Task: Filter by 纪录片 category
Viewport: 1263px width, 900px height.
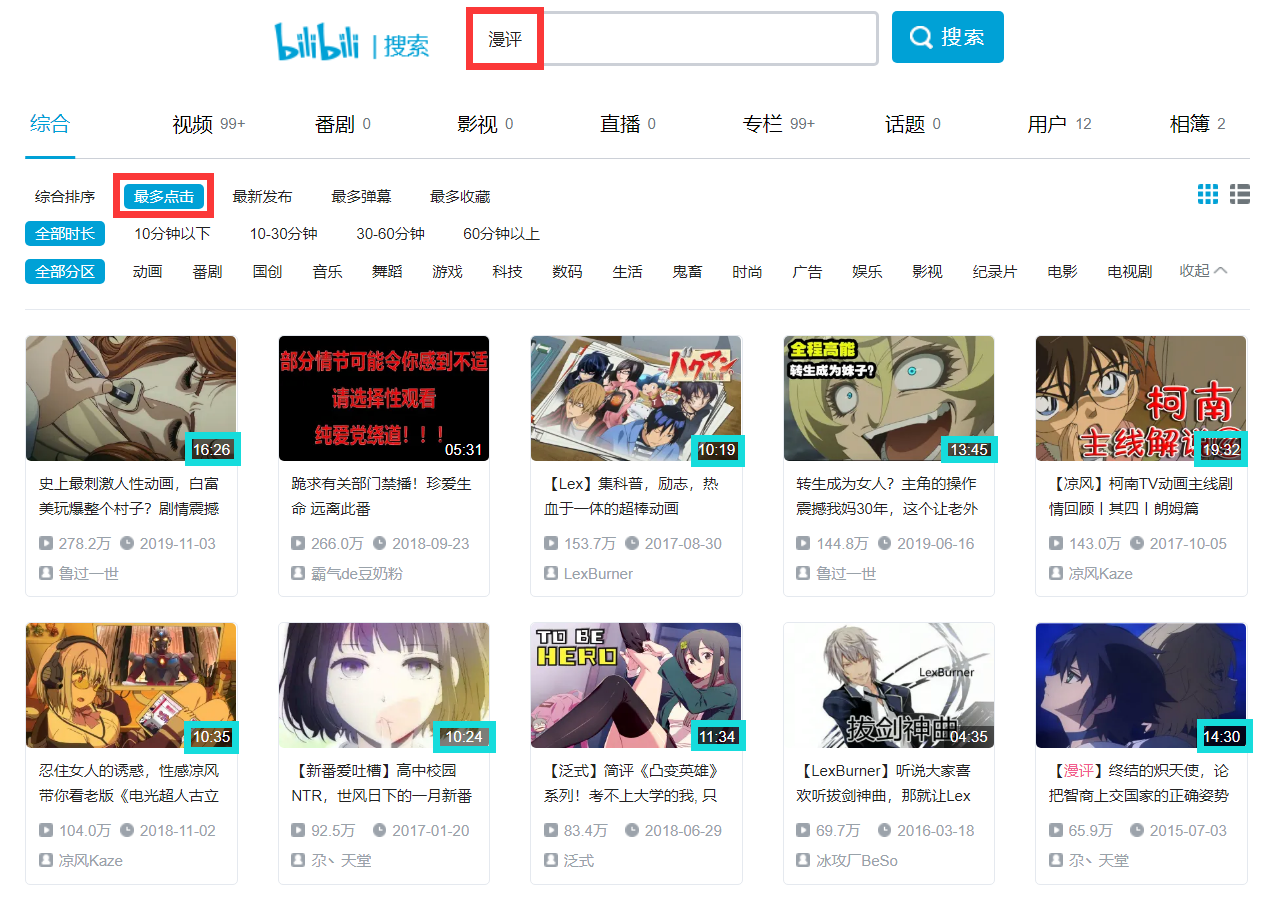Action: click(x=995, y=271)
